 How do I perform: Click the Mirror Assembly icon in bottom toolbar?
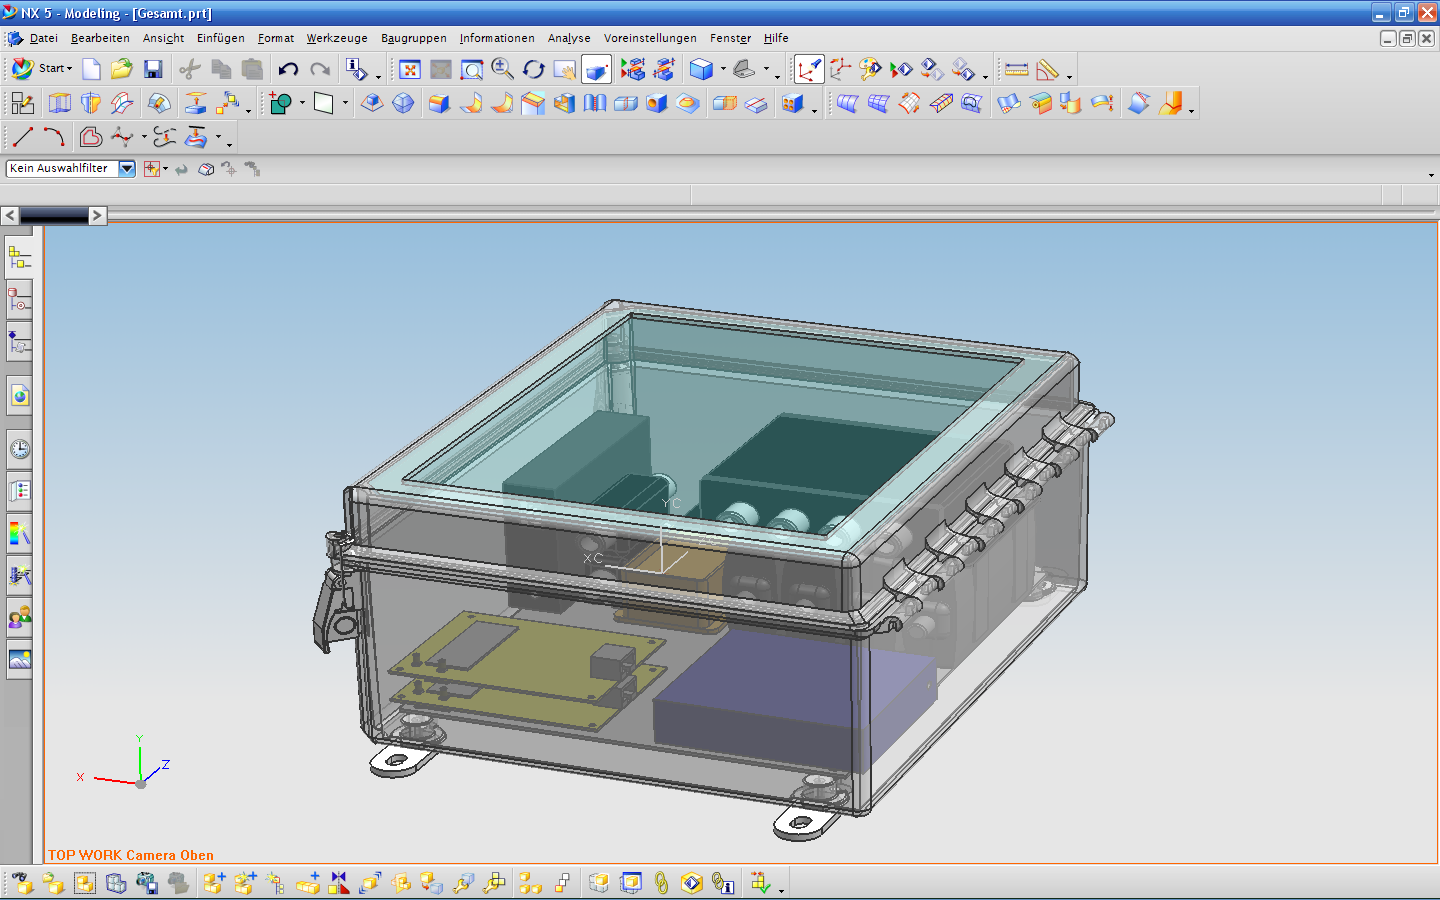pos(339,883)
